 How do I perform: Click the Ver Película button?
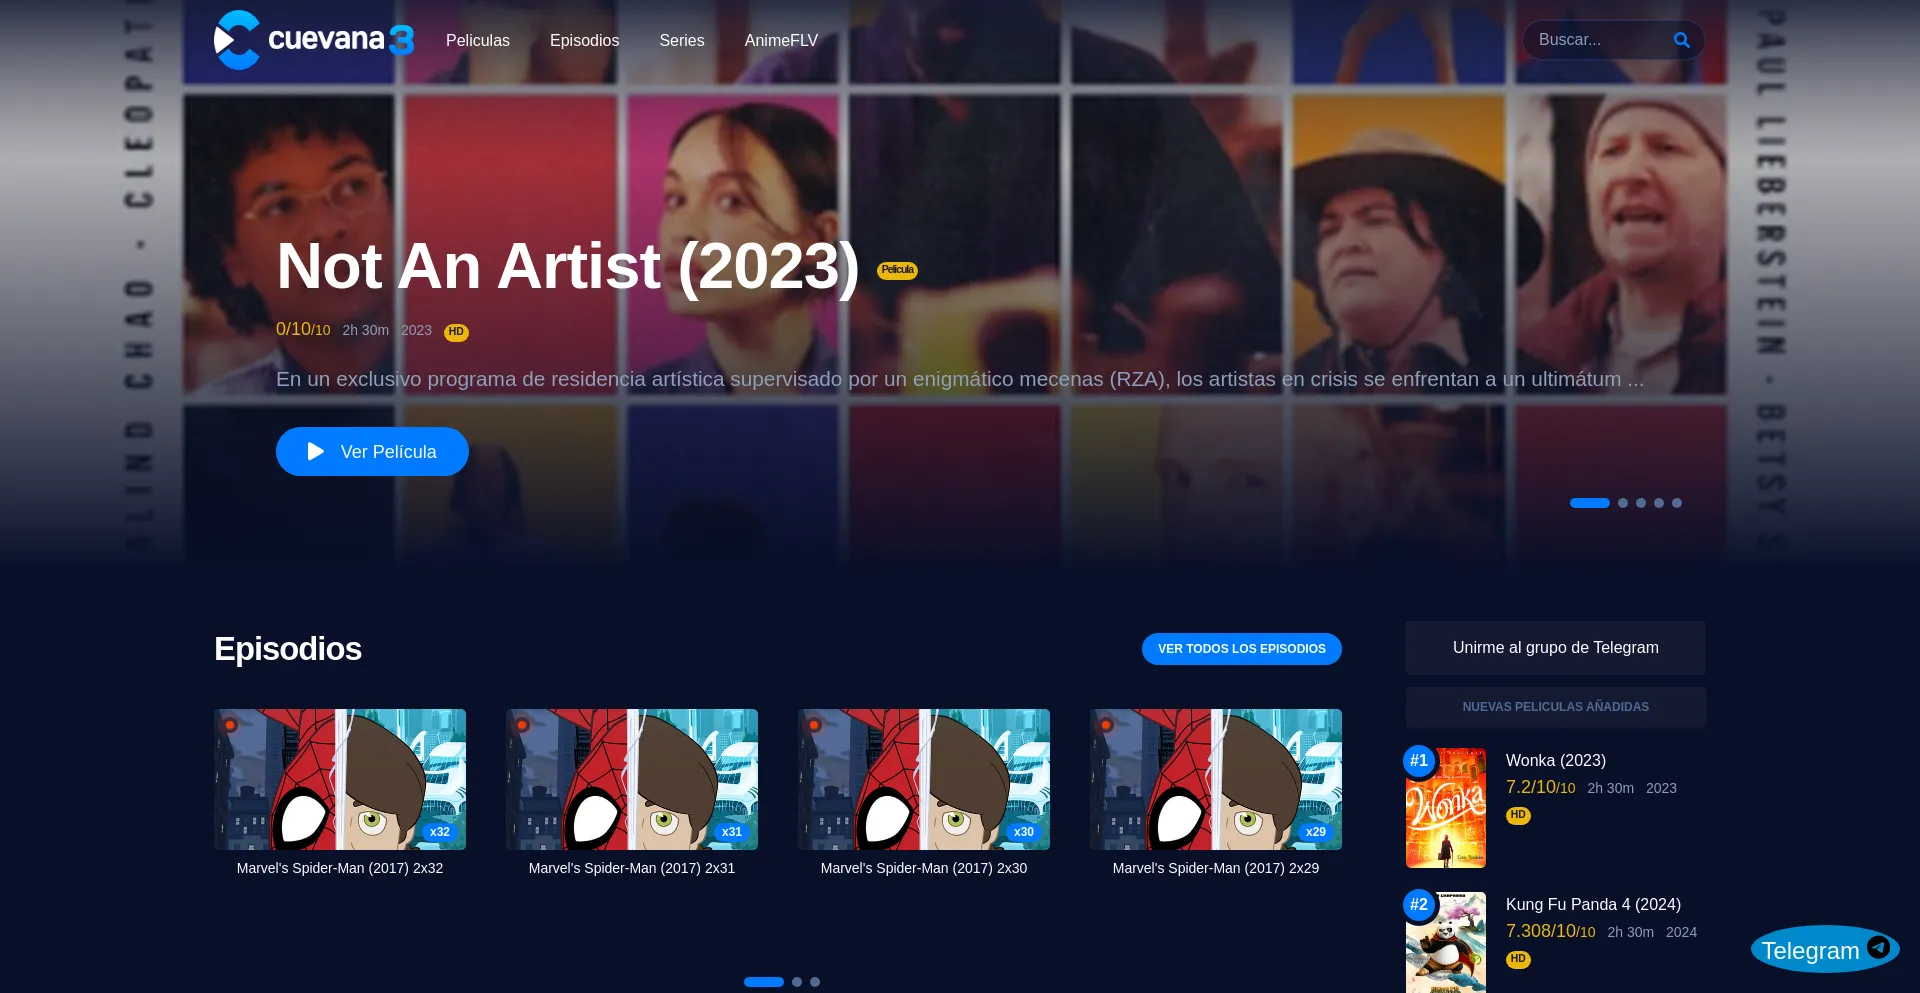[372, 451]
